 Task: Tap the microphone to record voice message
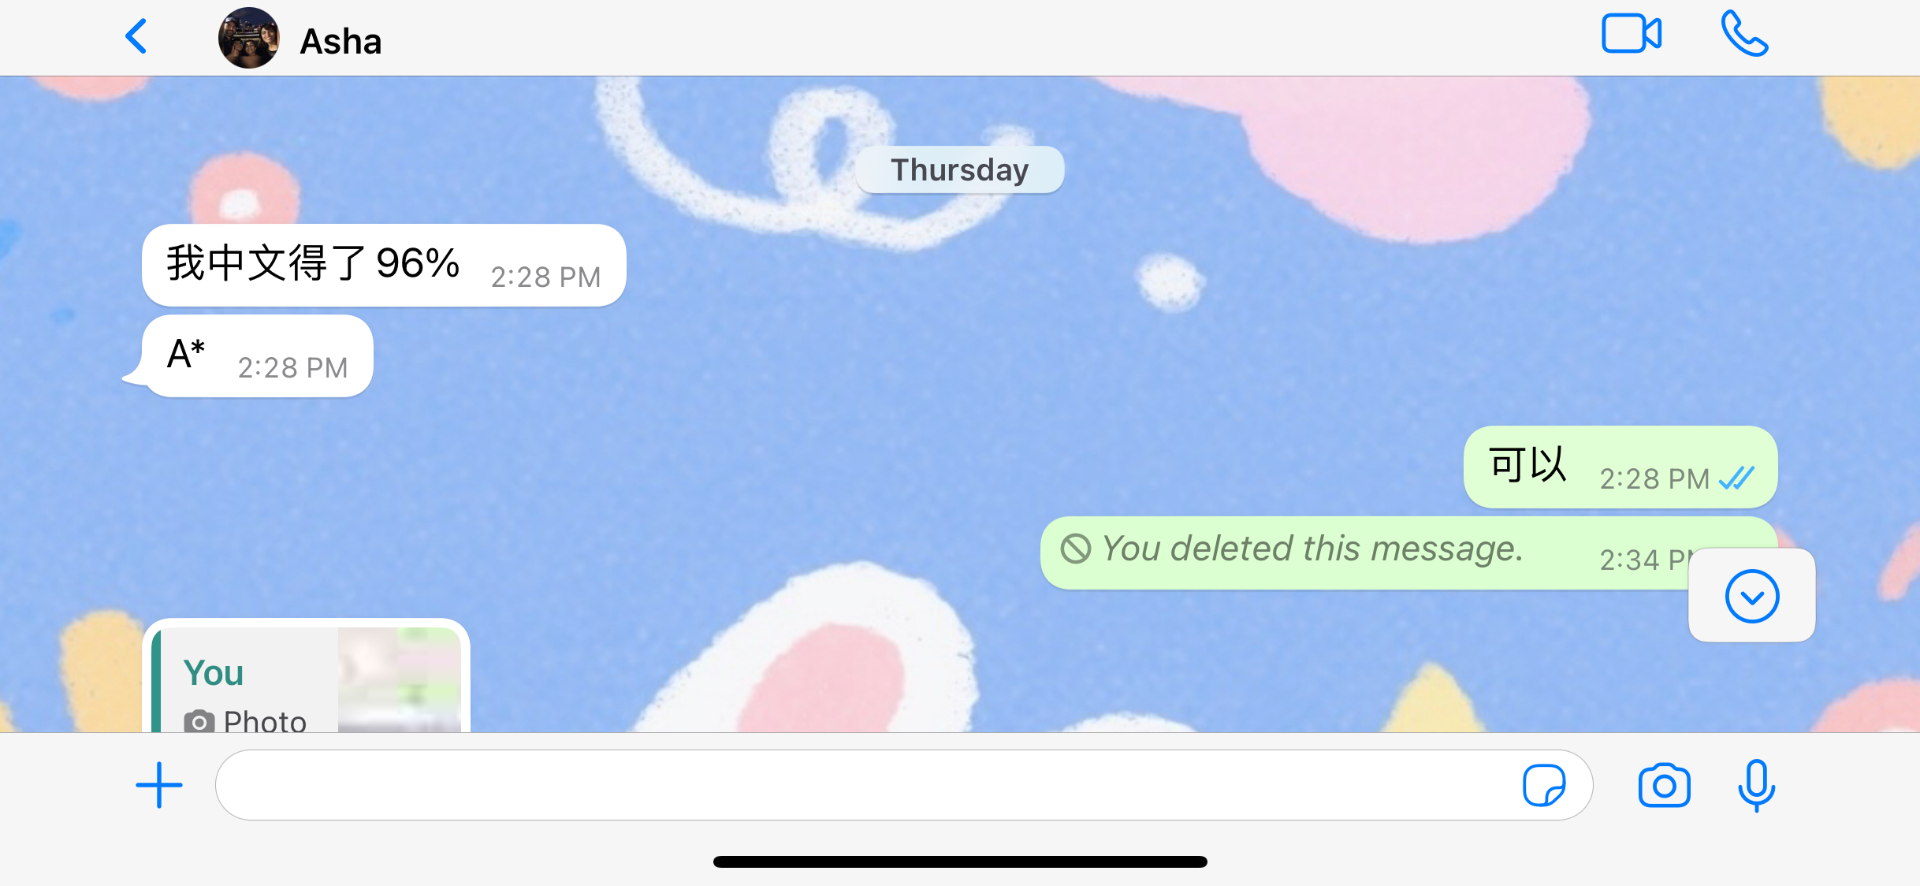click(x=1756, y=785)
